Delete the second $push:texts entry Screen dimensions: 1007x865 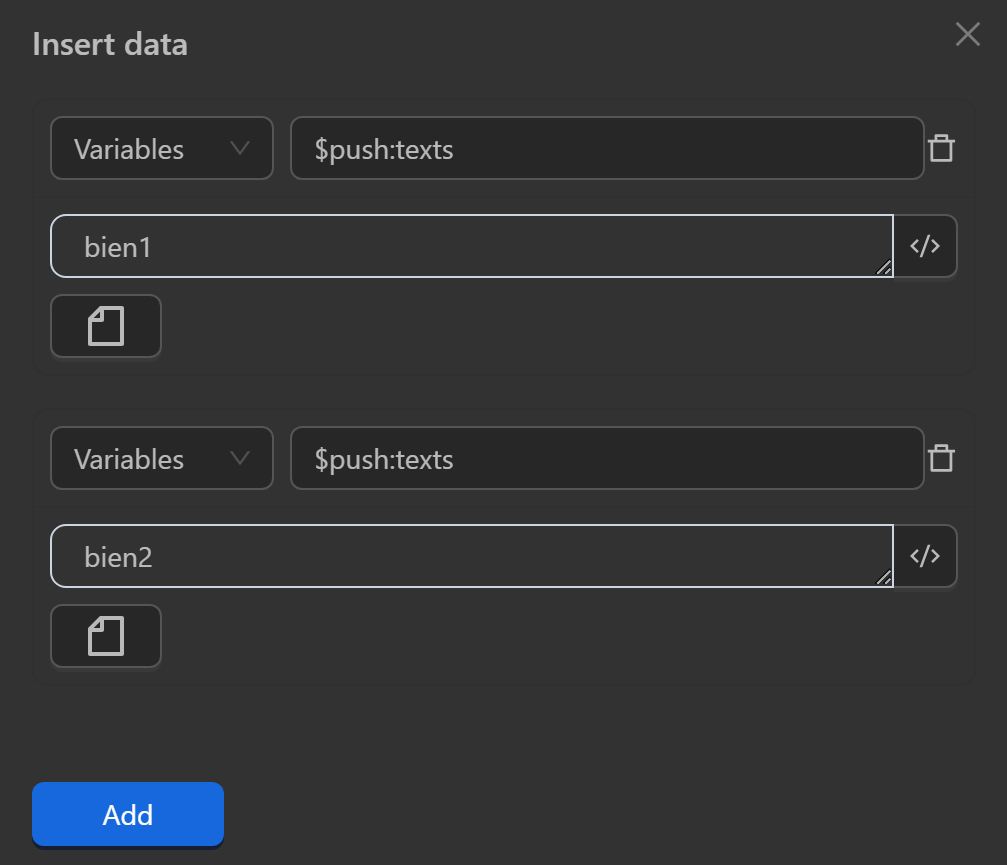pos(941,457)
